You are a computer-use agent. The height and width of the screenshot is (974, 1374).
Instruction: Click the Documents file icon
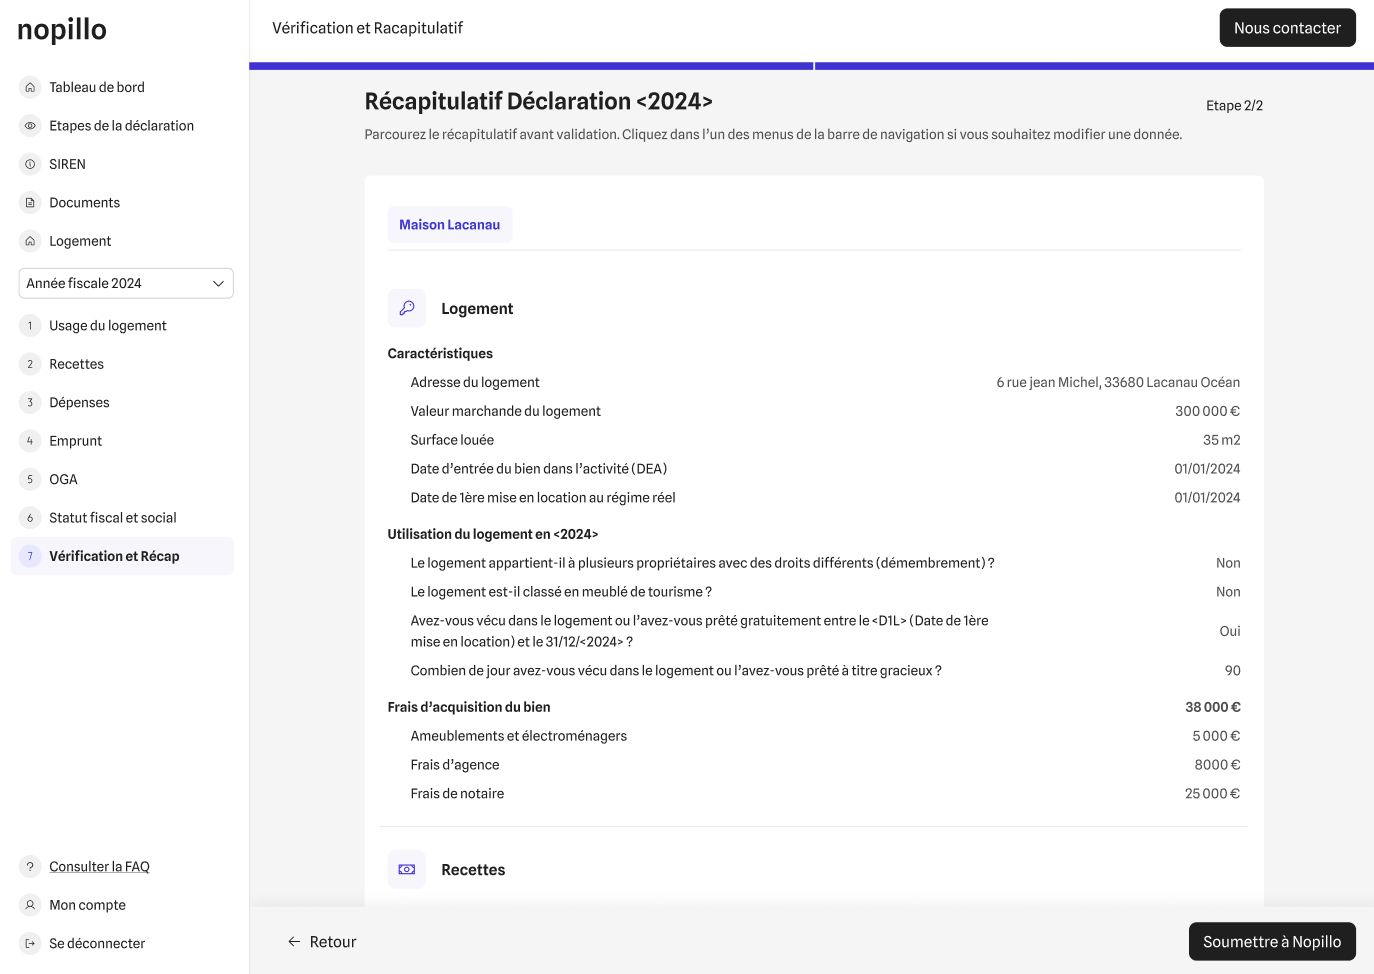tap(30, 203)
